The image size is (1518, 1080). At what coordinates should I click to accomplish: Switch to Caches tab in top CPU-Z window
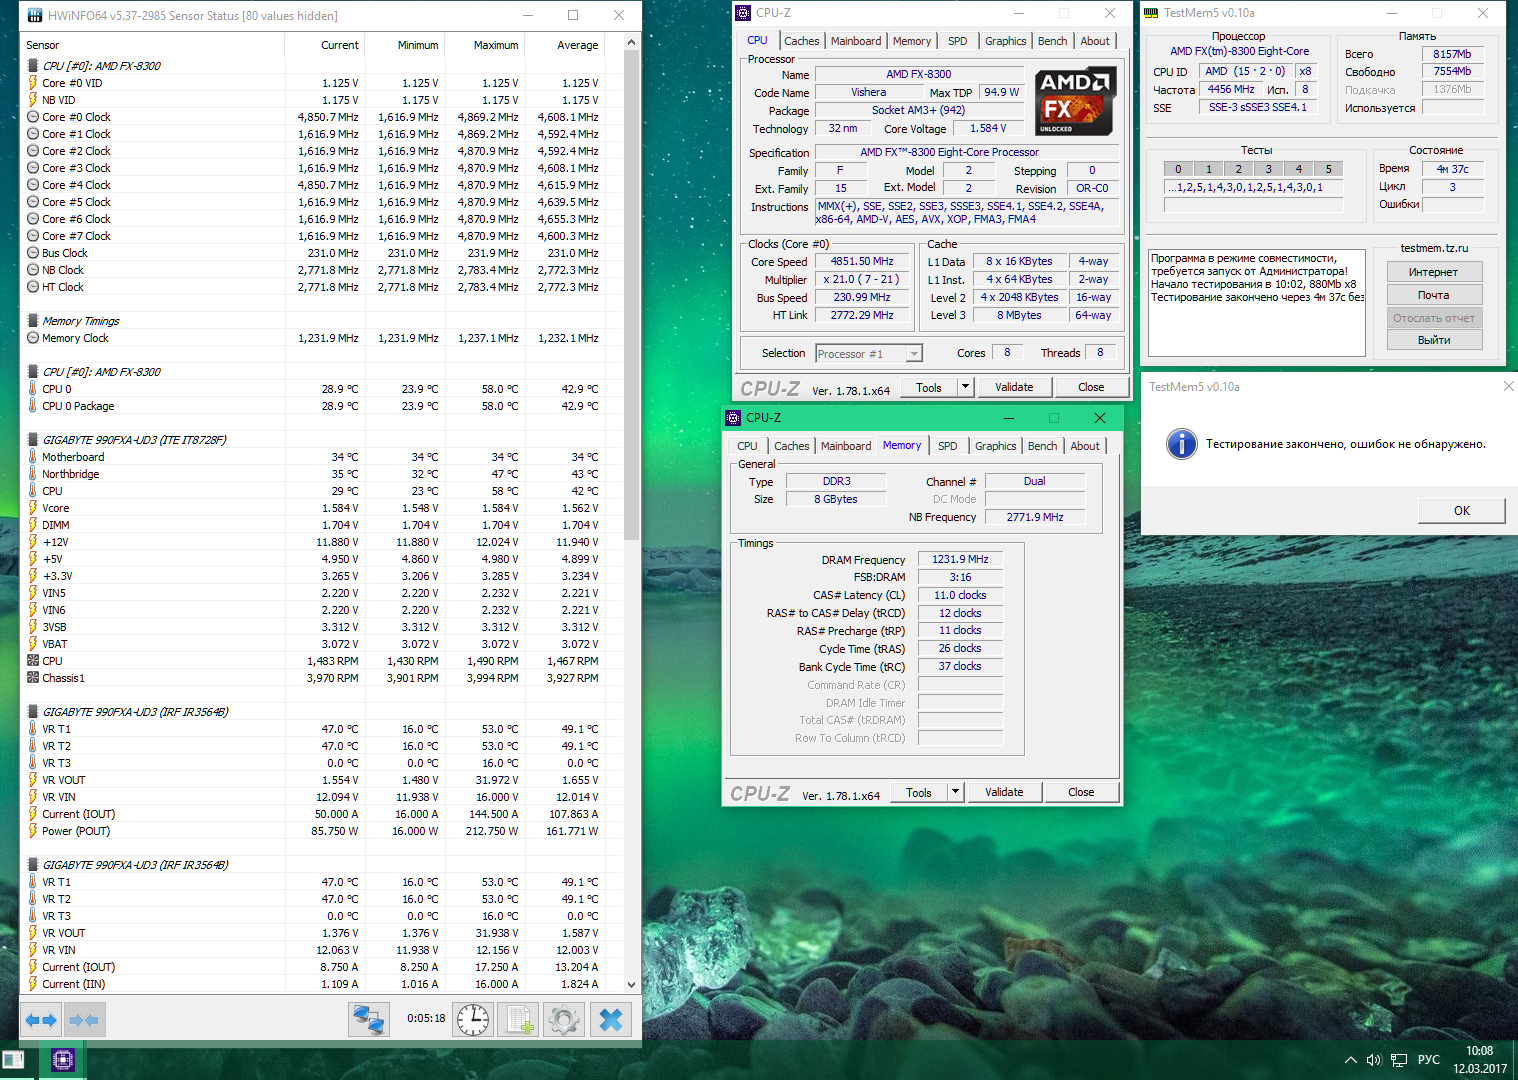click(801, 41)
